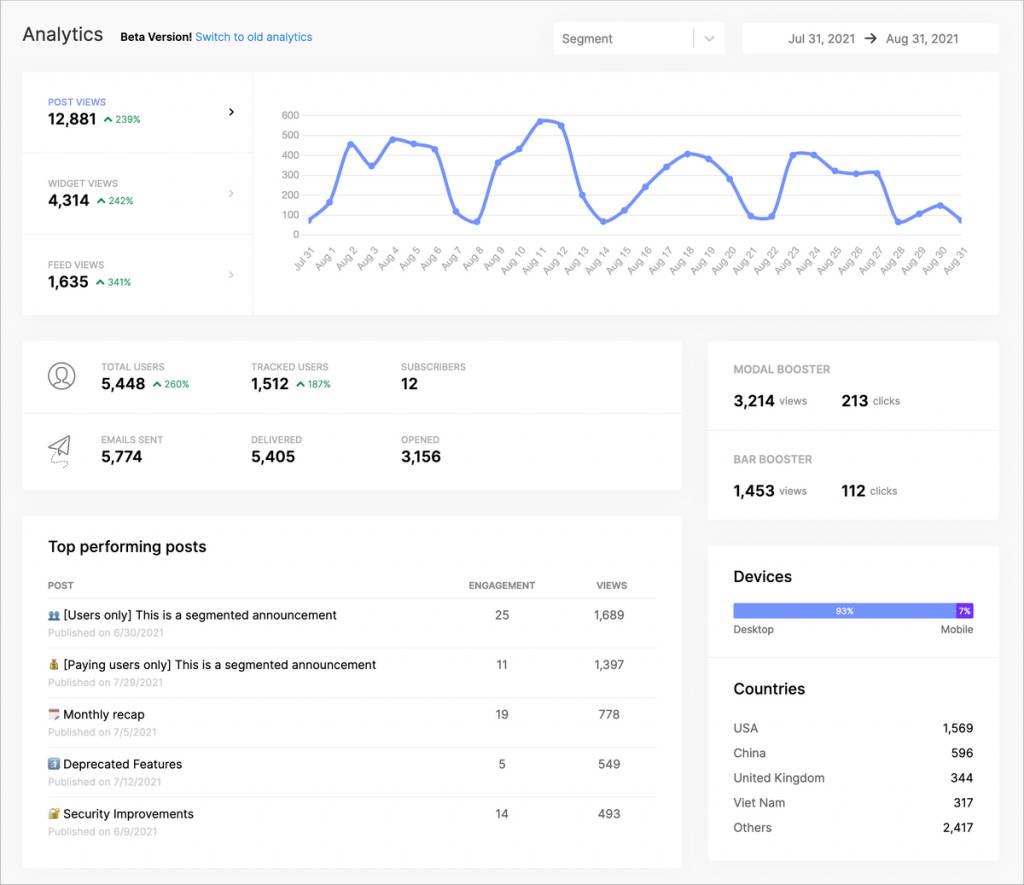This screenshot has width=1024, height=885.
Task: Click the green up arrow next to 187%
Action: coord(300,384)
